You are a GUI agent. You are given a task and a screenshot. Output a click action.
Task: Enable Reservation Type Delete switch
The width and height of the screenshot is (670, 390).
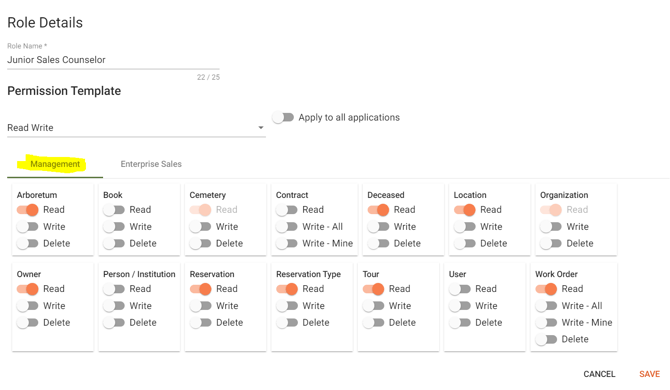(287, 323)
